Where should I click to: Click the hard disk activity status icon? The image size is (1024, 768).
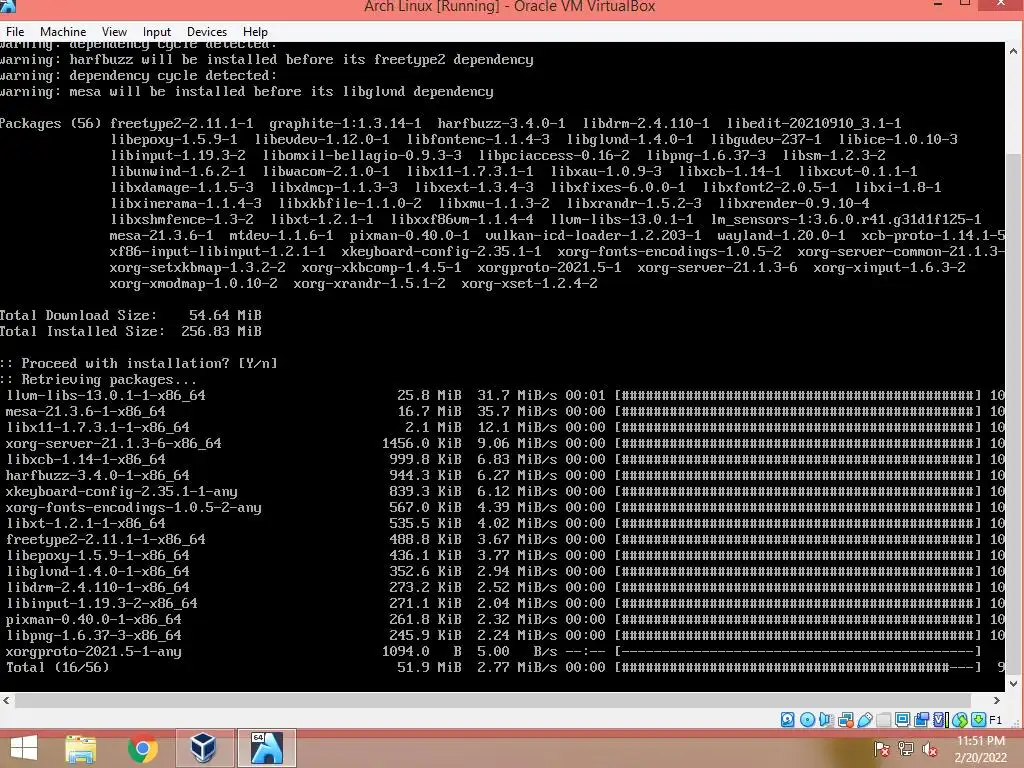(788, 720)
